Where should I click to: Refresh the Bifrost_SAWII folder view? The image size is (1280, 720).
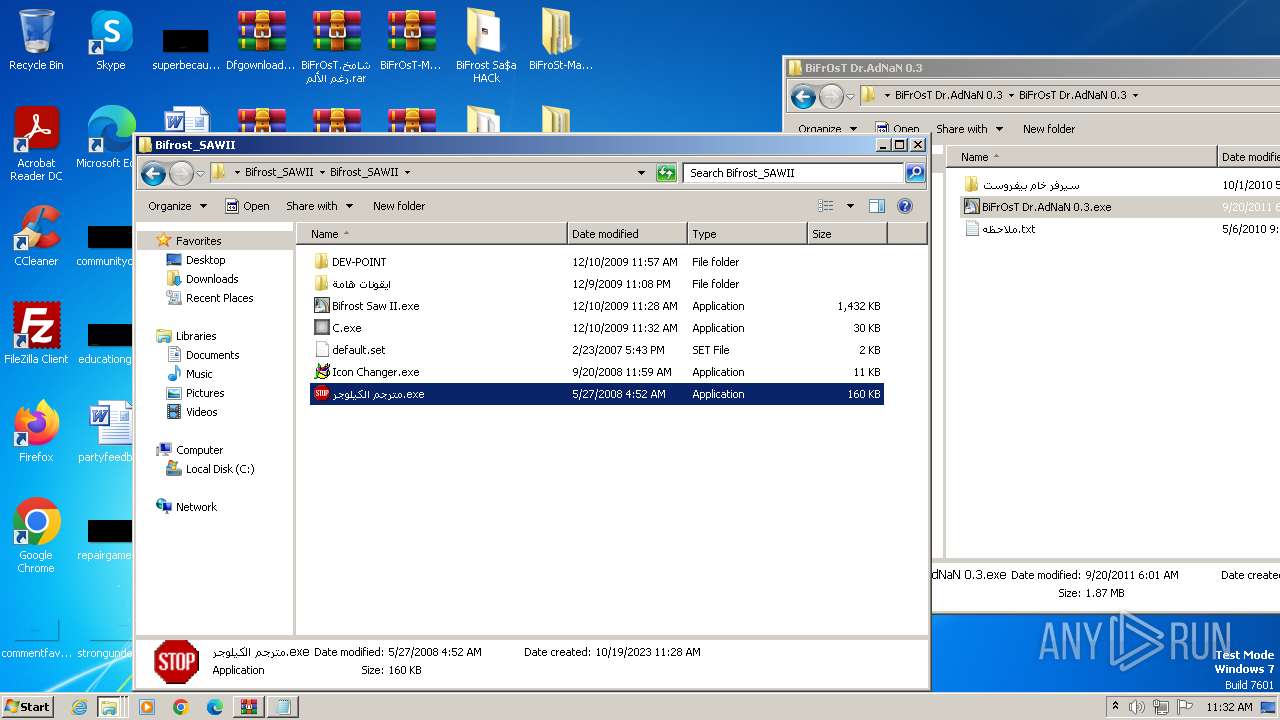click(x=666, y=173)
